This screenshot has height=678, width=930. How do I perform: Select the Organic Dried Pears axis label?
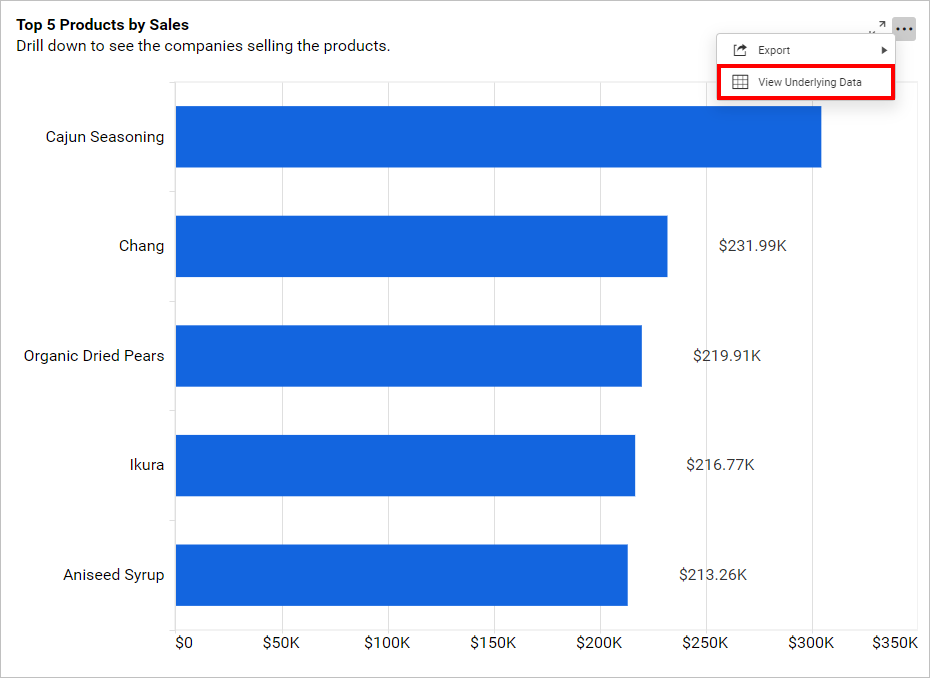click(94, 356)
